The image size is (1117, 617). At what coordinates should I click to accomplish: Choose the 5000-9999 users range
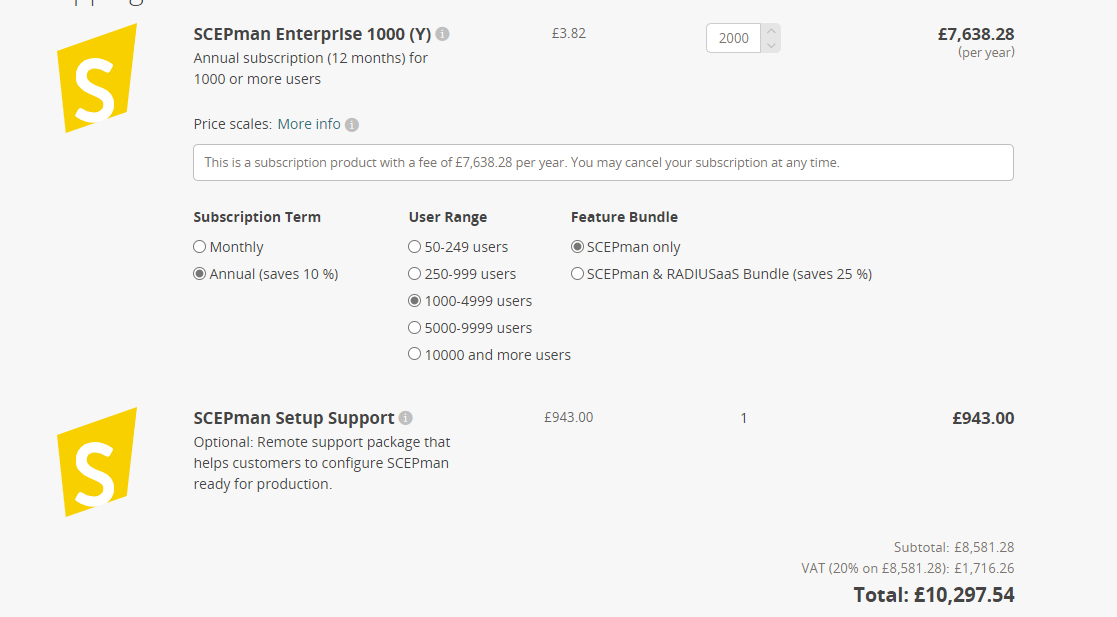tap(414, 327)
